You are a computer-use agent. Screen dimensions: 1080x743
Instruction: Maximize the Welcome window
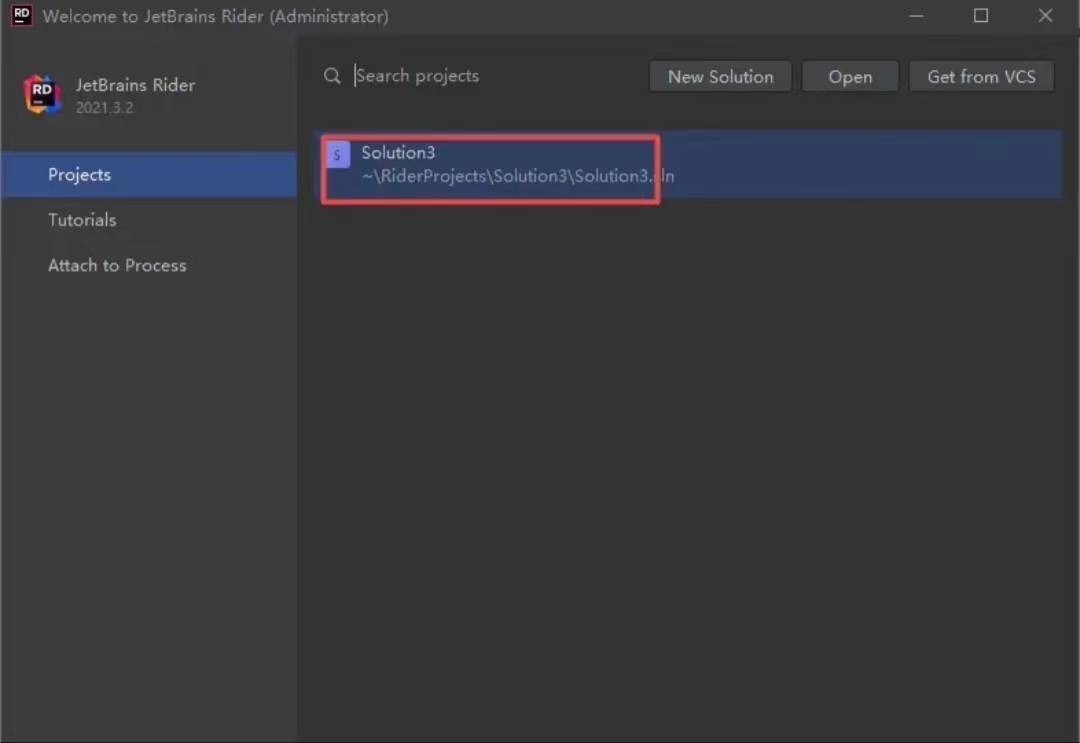click(981, 16)
